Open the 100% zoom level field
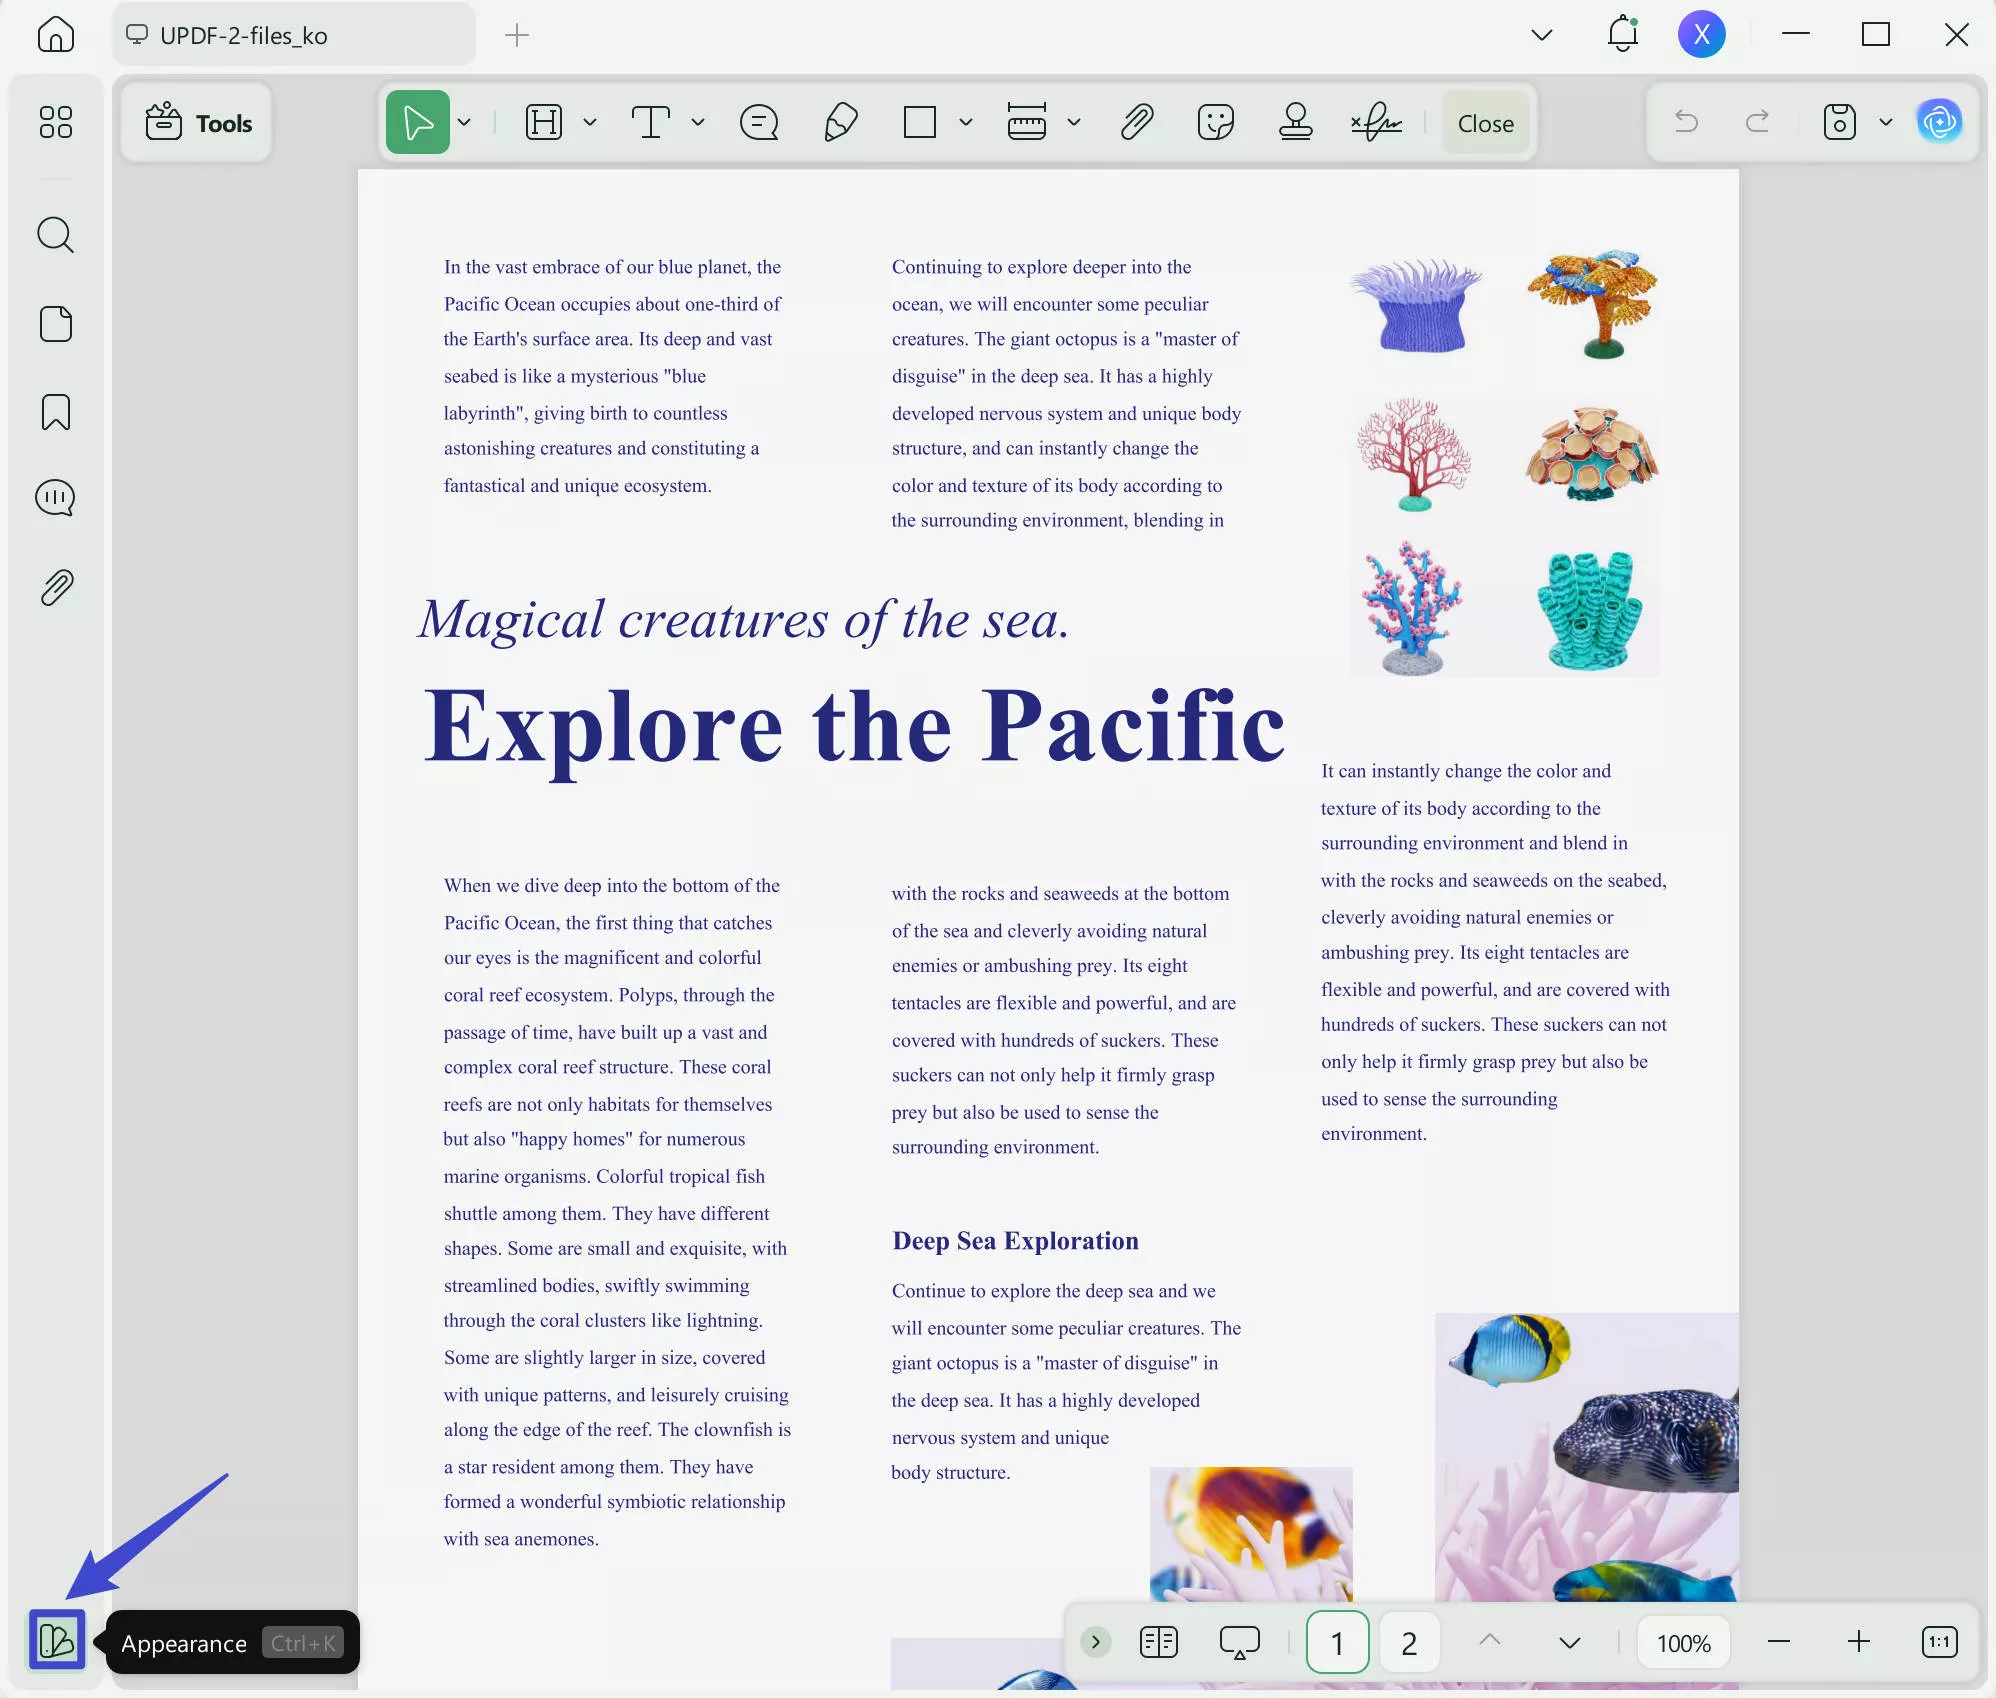The height and width of the screenshot is (1698, 1996). 1684,1643
